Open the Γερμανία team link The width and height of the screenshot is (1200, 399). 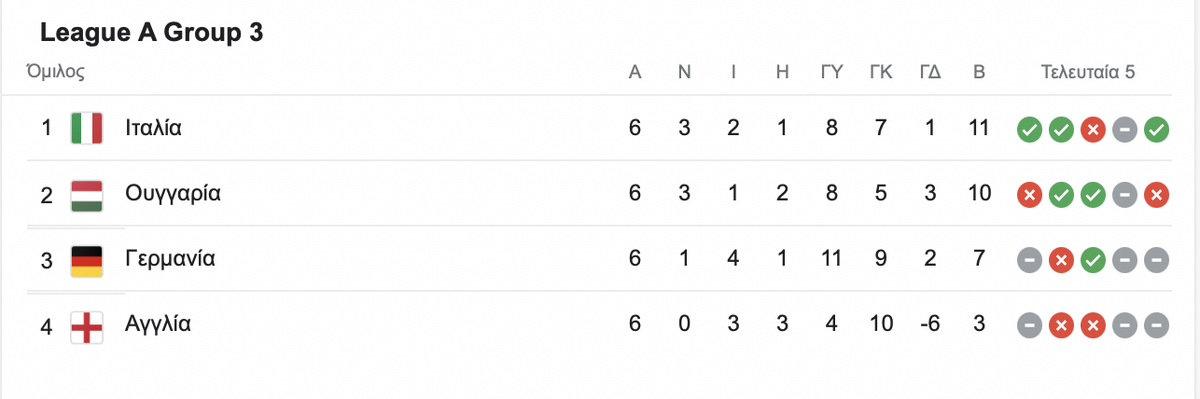170,260
